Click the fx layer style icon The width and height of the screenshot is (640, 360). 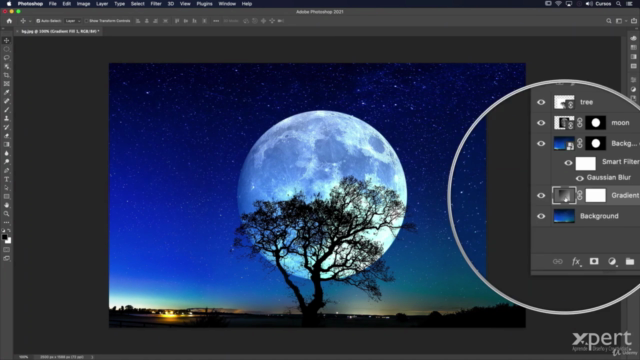coord(576,262)
